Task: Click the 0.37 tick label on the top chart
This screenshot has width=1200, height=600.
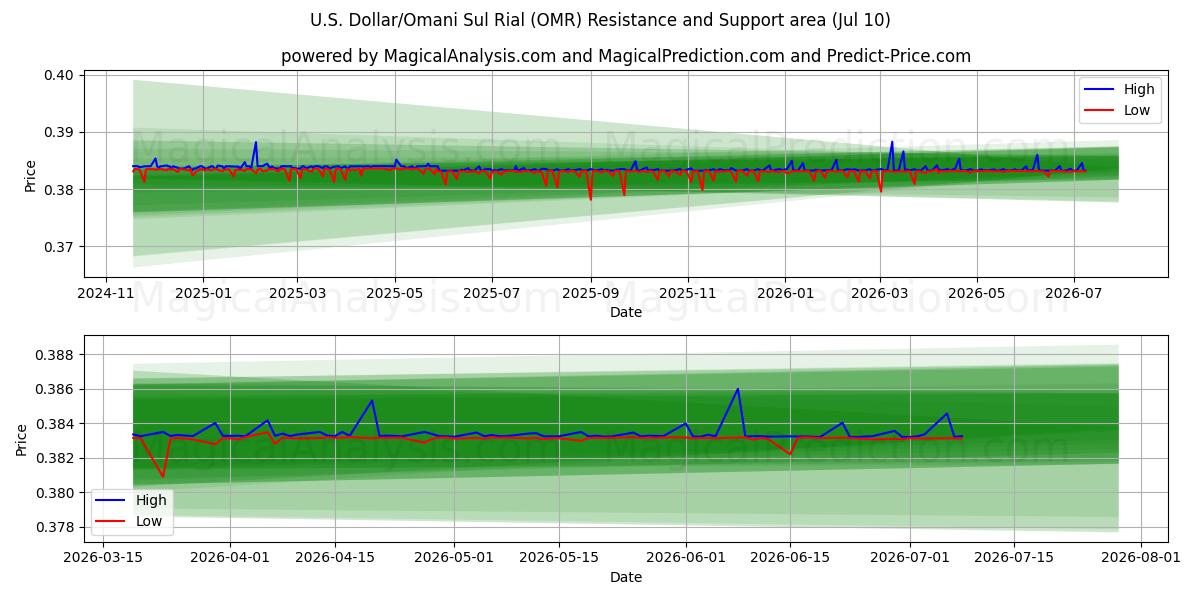Action: tap(60, 247)
